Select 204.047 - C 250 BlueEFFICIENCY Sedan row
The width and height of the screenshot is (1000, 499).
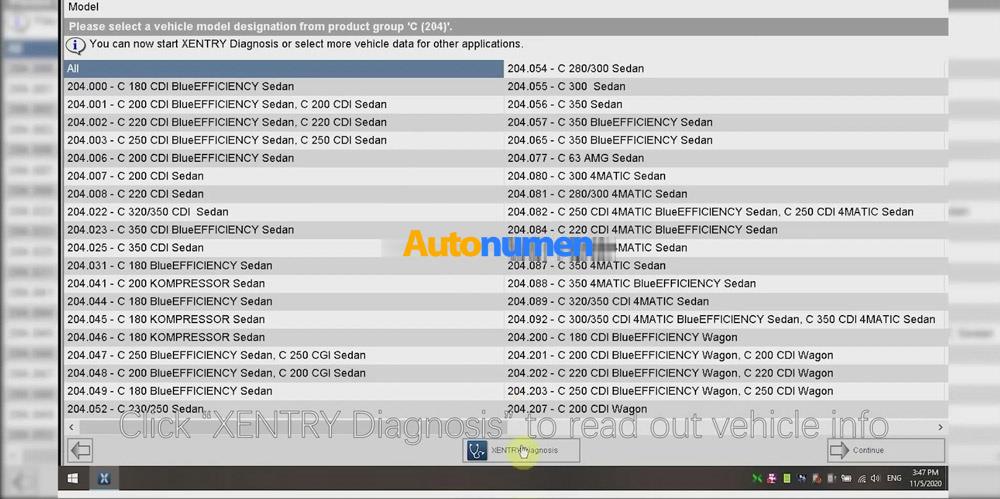click(x=284, y=355)
